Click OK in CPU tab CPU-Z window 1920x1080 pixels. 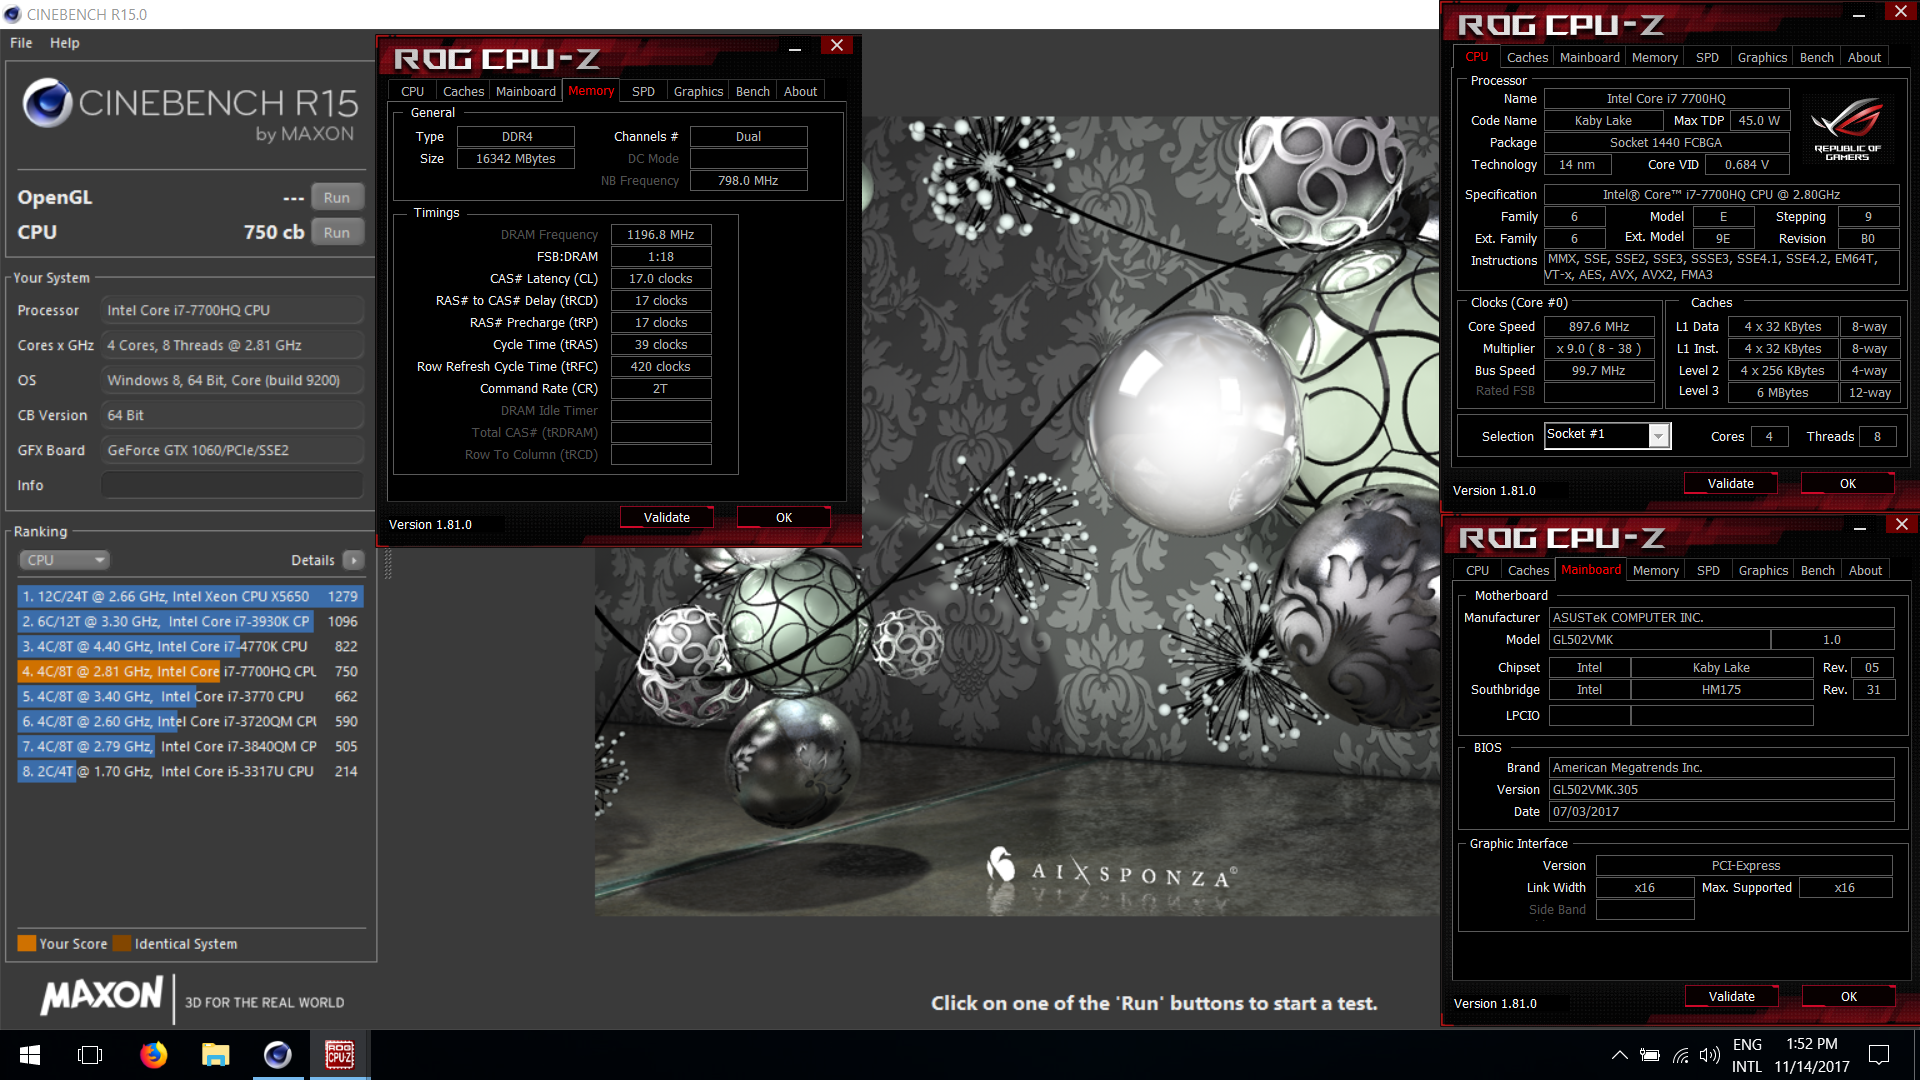1847,483
